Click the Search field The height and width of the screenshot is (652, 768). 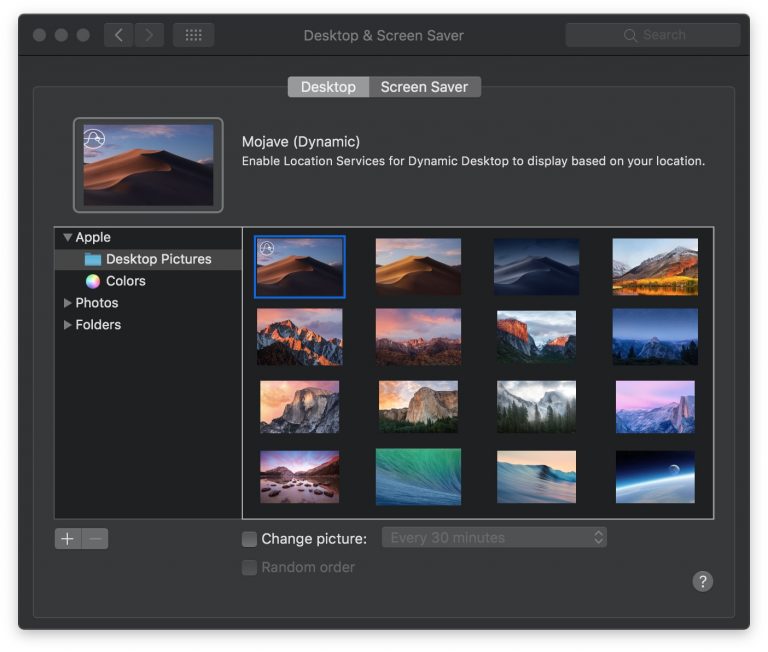652,35
